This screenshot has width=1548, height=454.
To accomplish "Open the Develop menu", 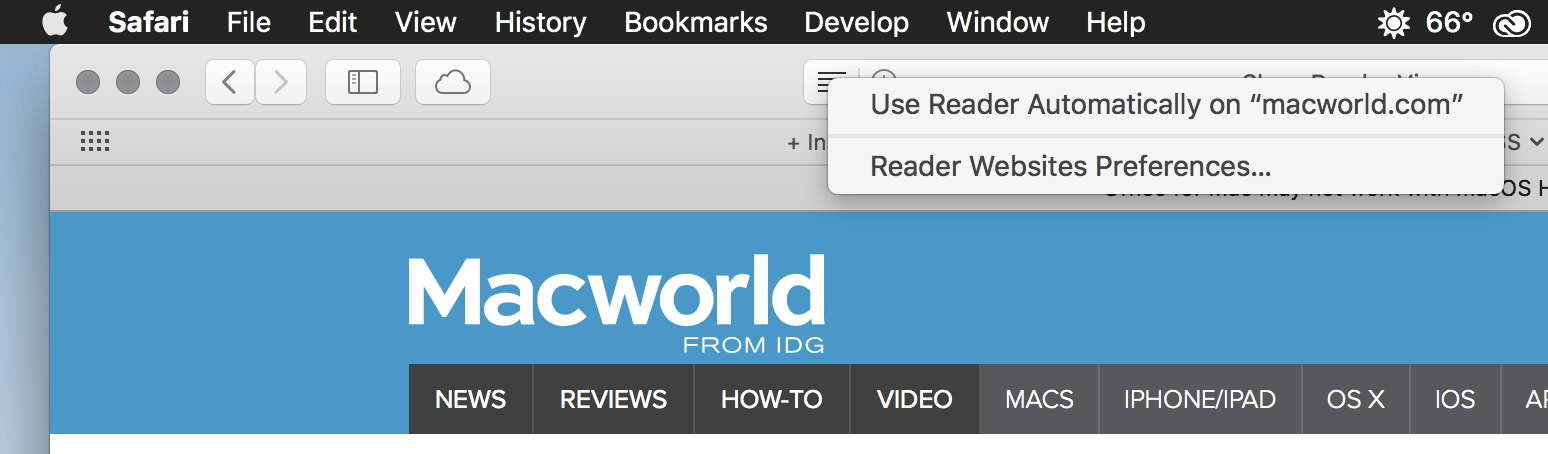I will click(857, 22).
